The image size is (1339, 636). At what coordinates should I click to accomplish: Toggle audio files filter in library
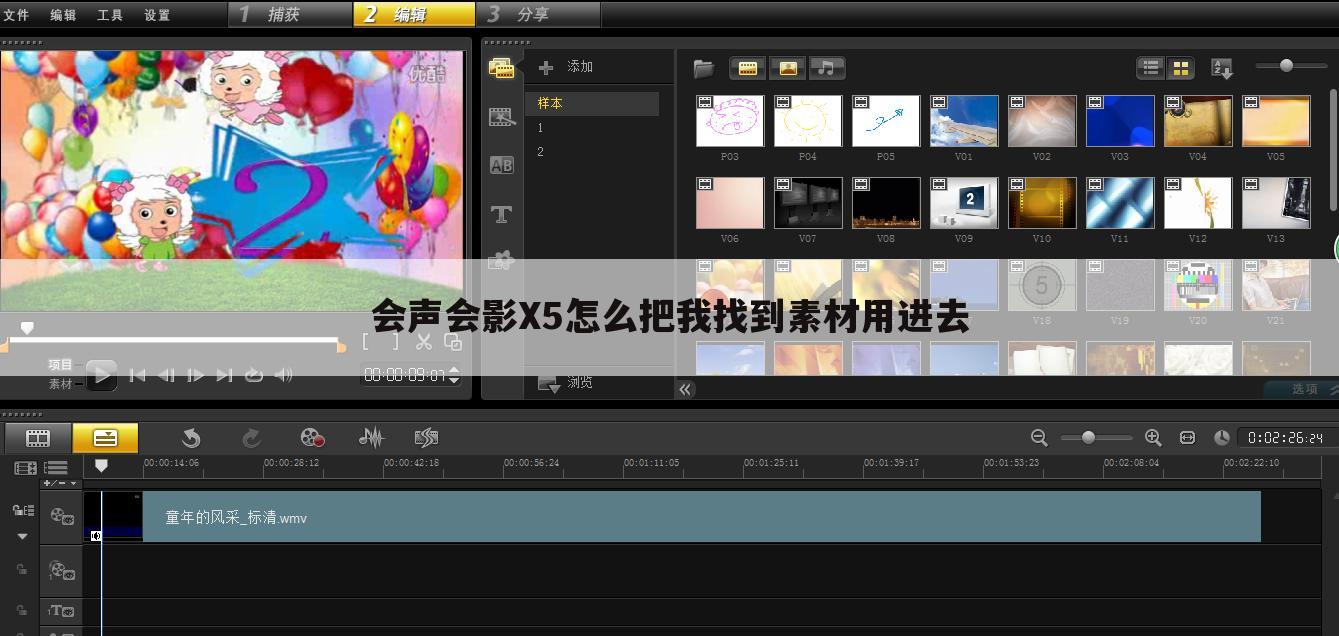826,68
